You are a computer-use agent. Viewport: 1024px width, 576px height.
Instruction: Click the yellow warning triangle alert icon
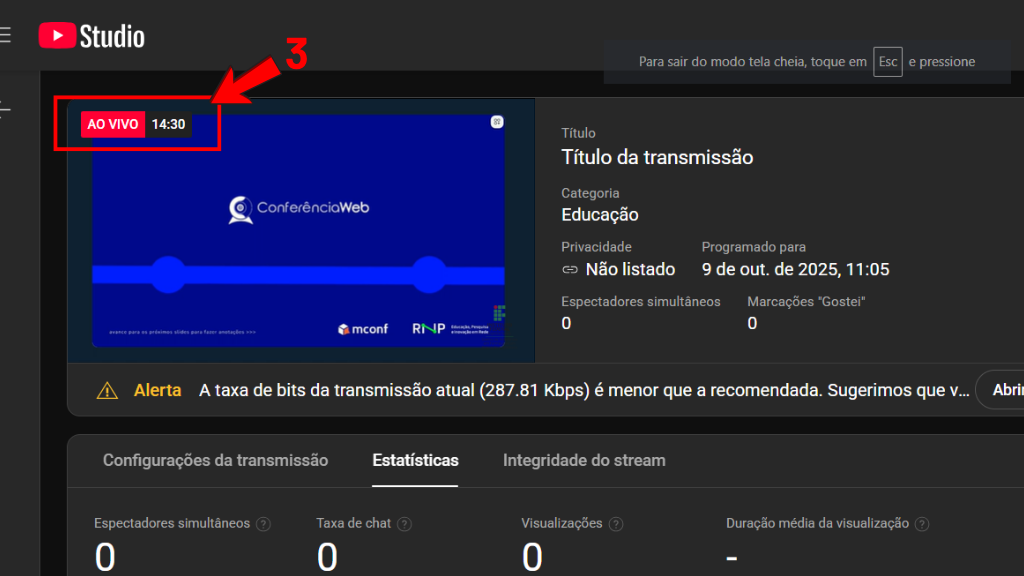click(x=107, y=390)
